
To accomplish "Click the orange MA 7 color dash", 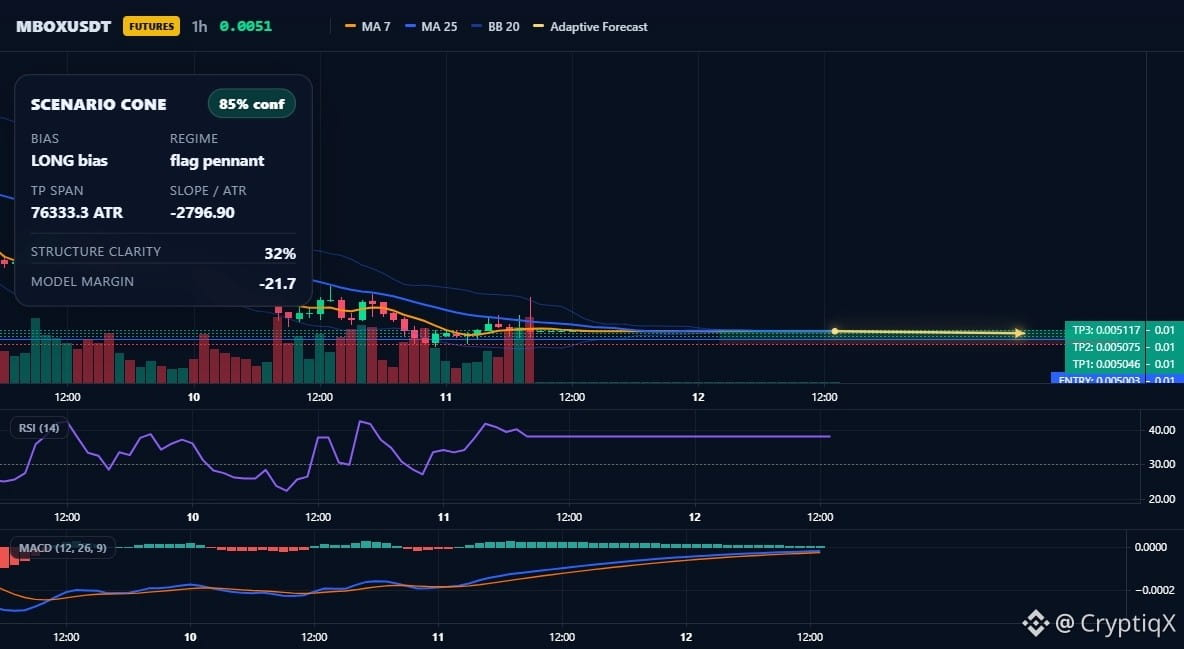I will [x=350, y=26].
